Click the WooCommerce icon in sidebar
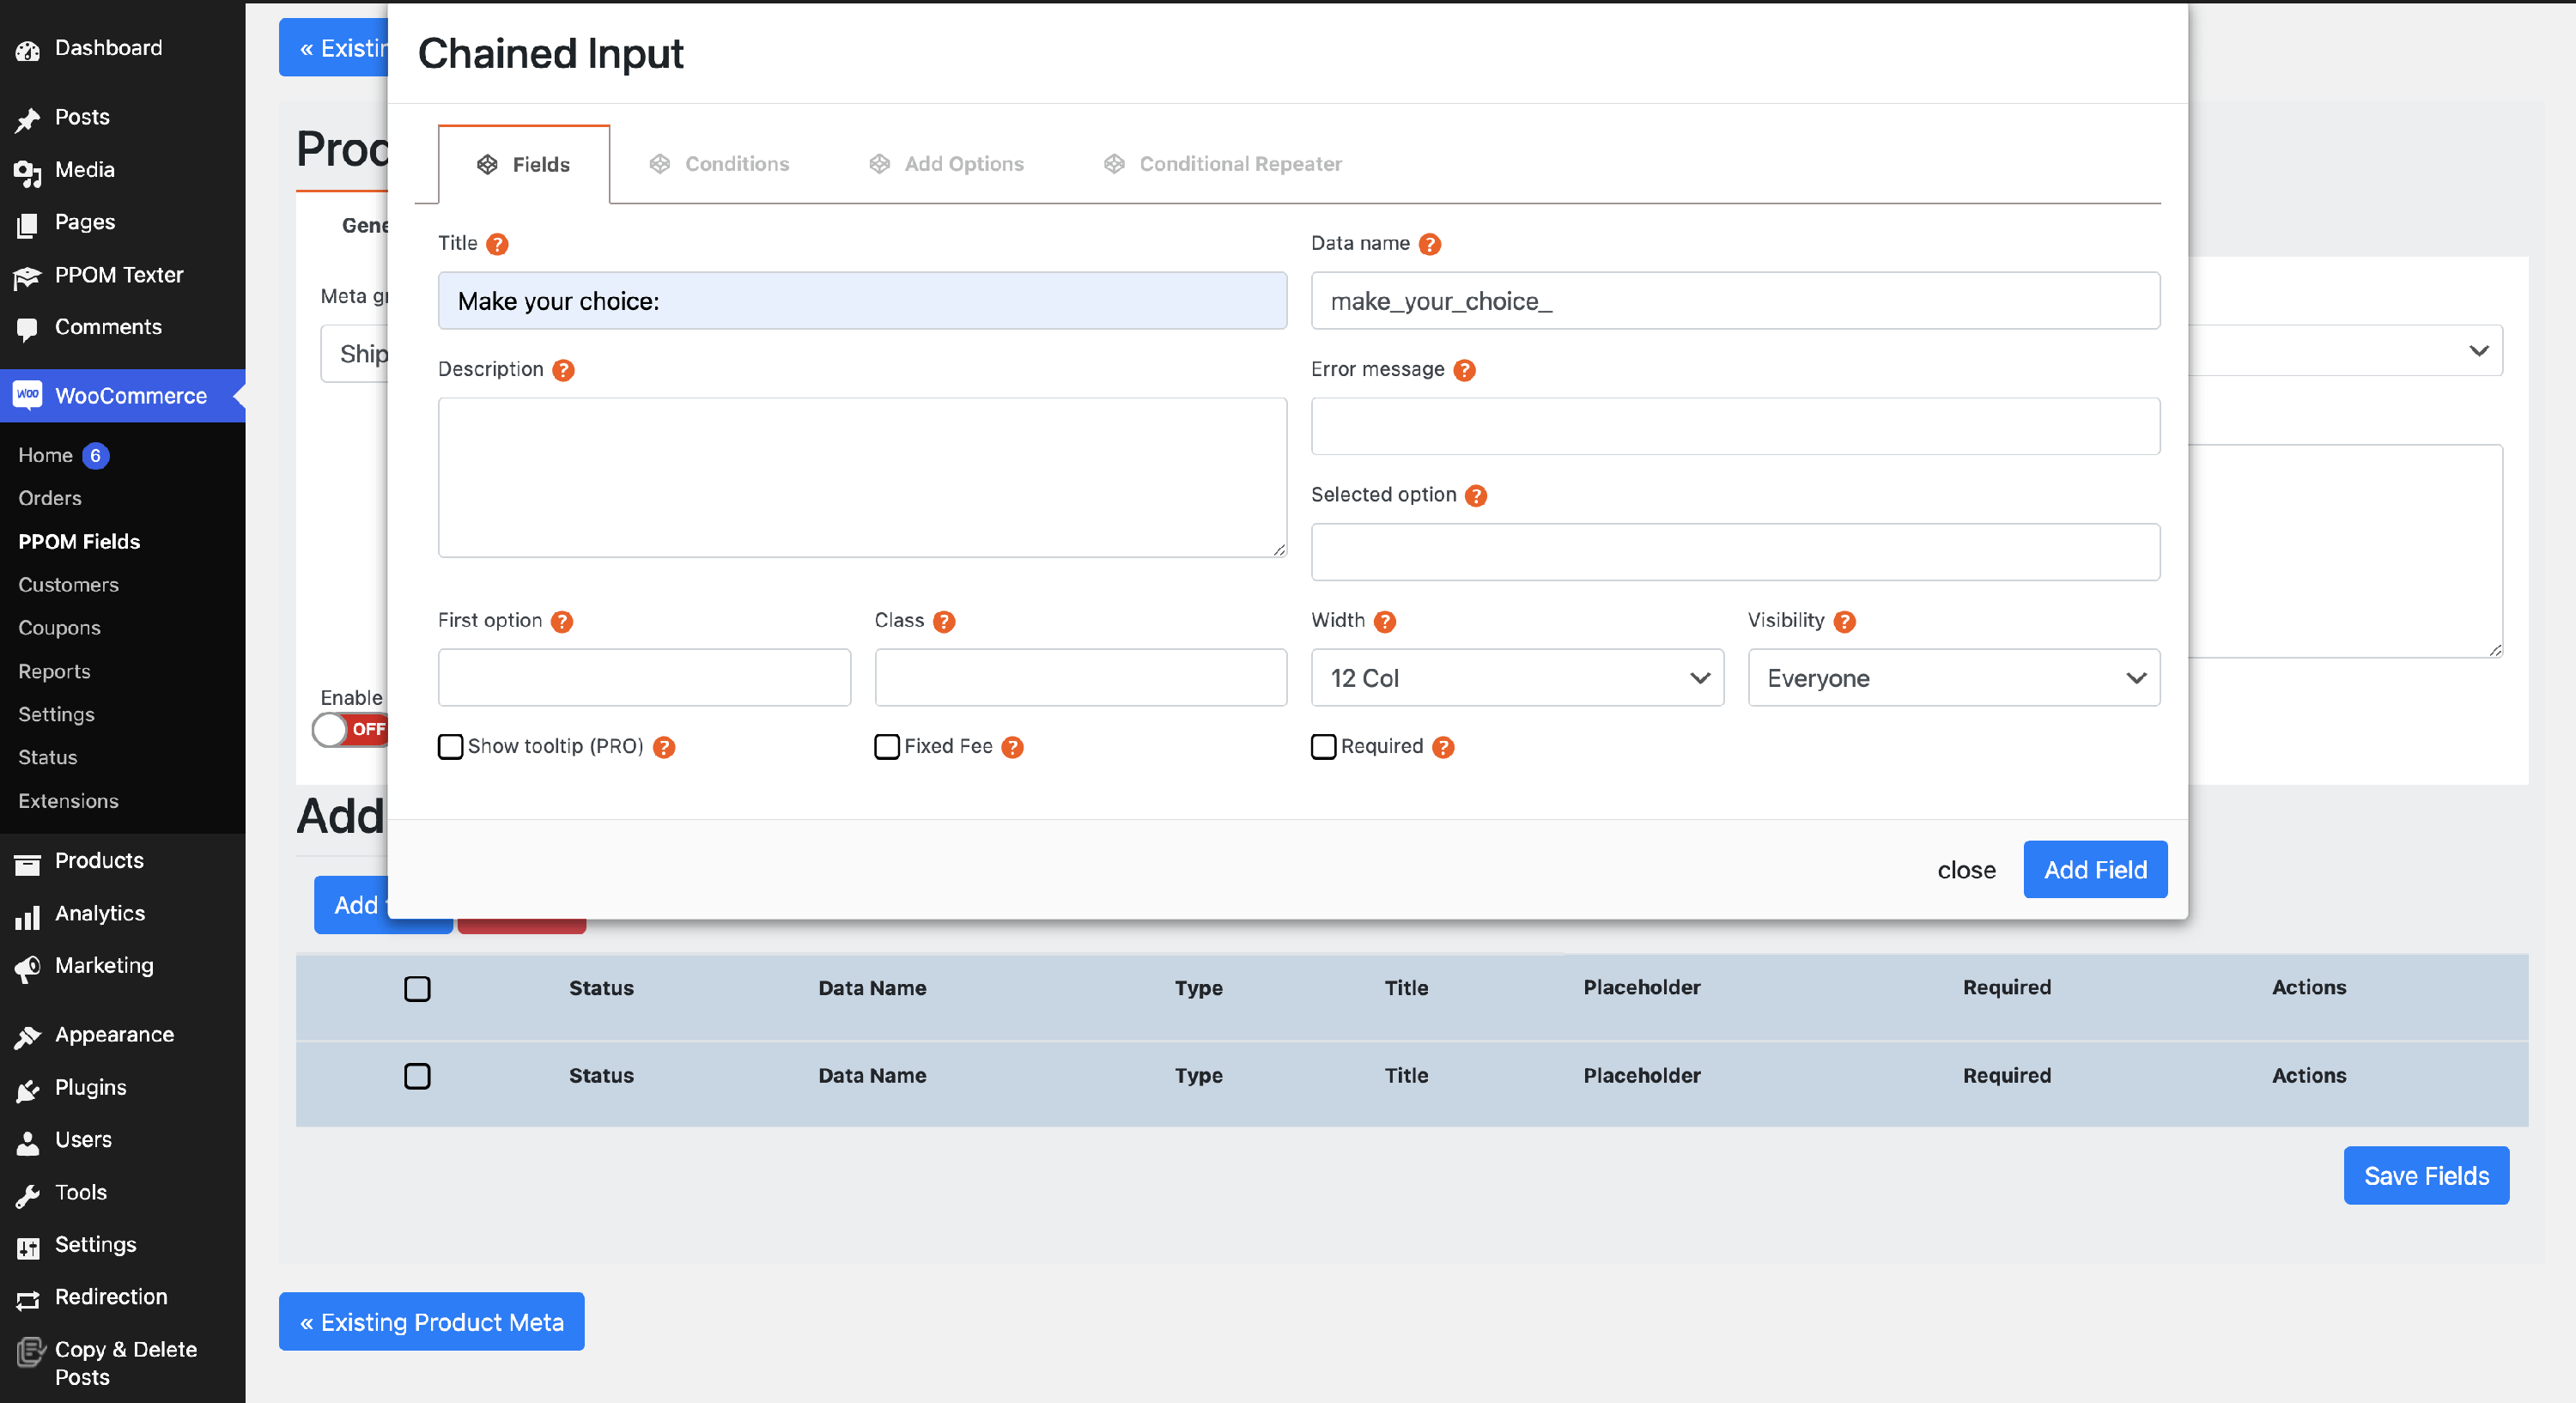The image size is (2576, 1403). [28, 396]
